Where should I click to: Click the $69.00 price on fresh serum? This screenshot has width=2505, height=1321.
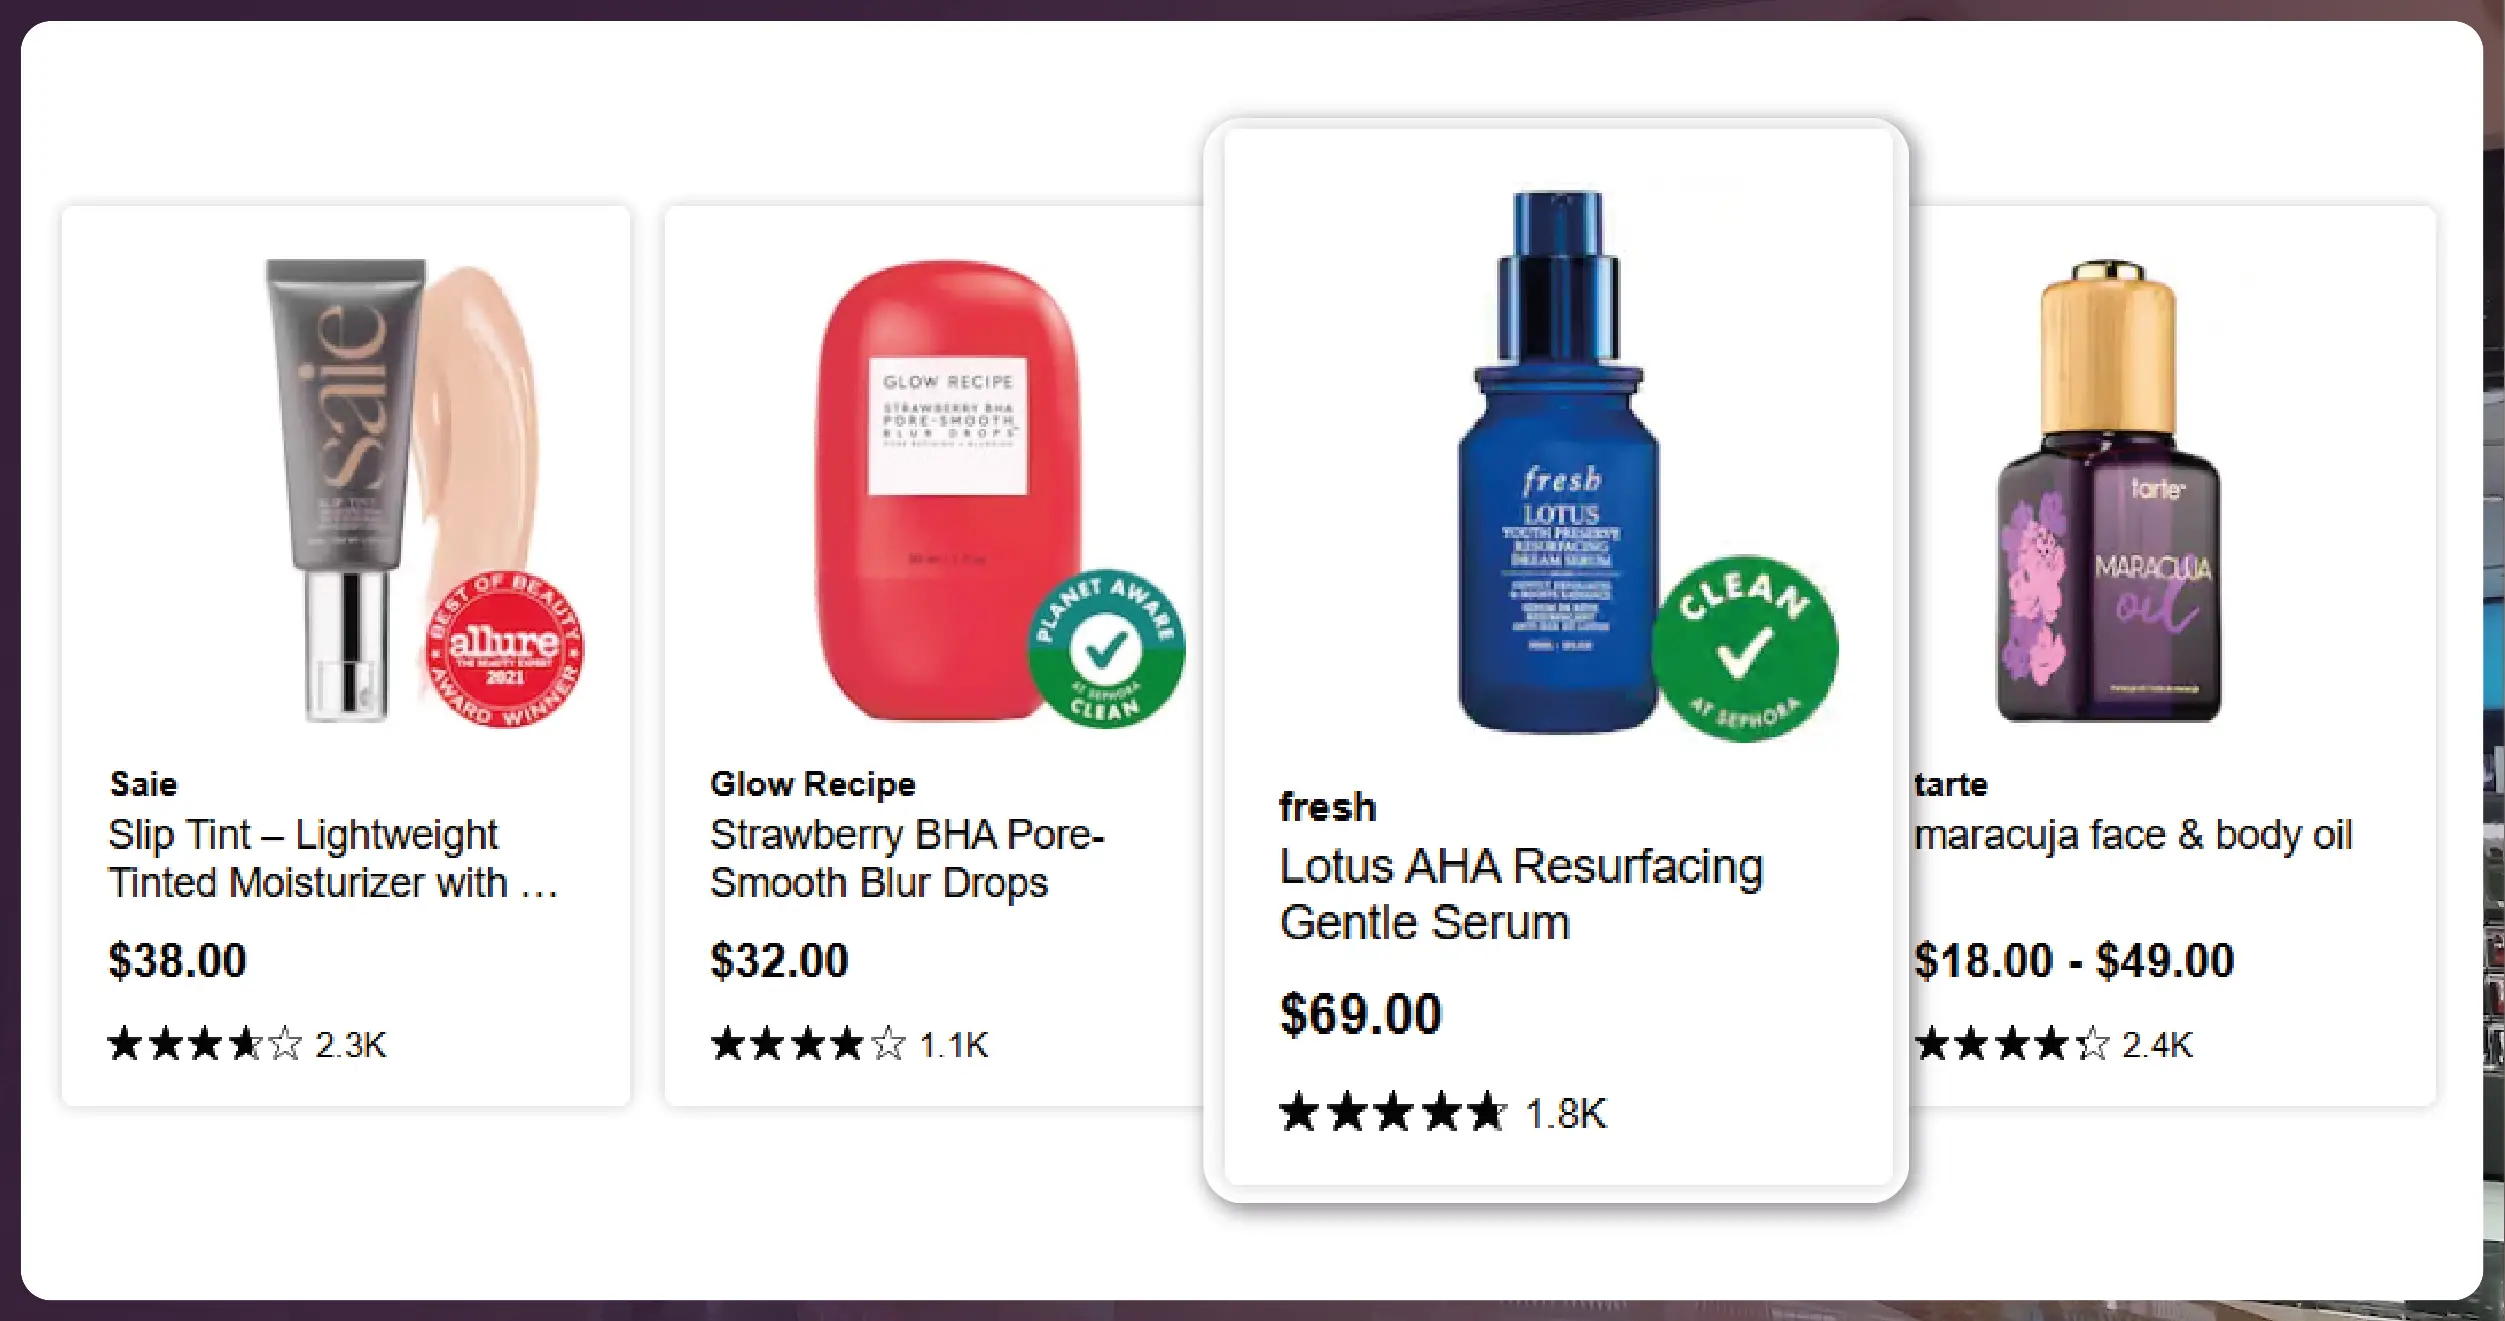pos(1360,1014)
